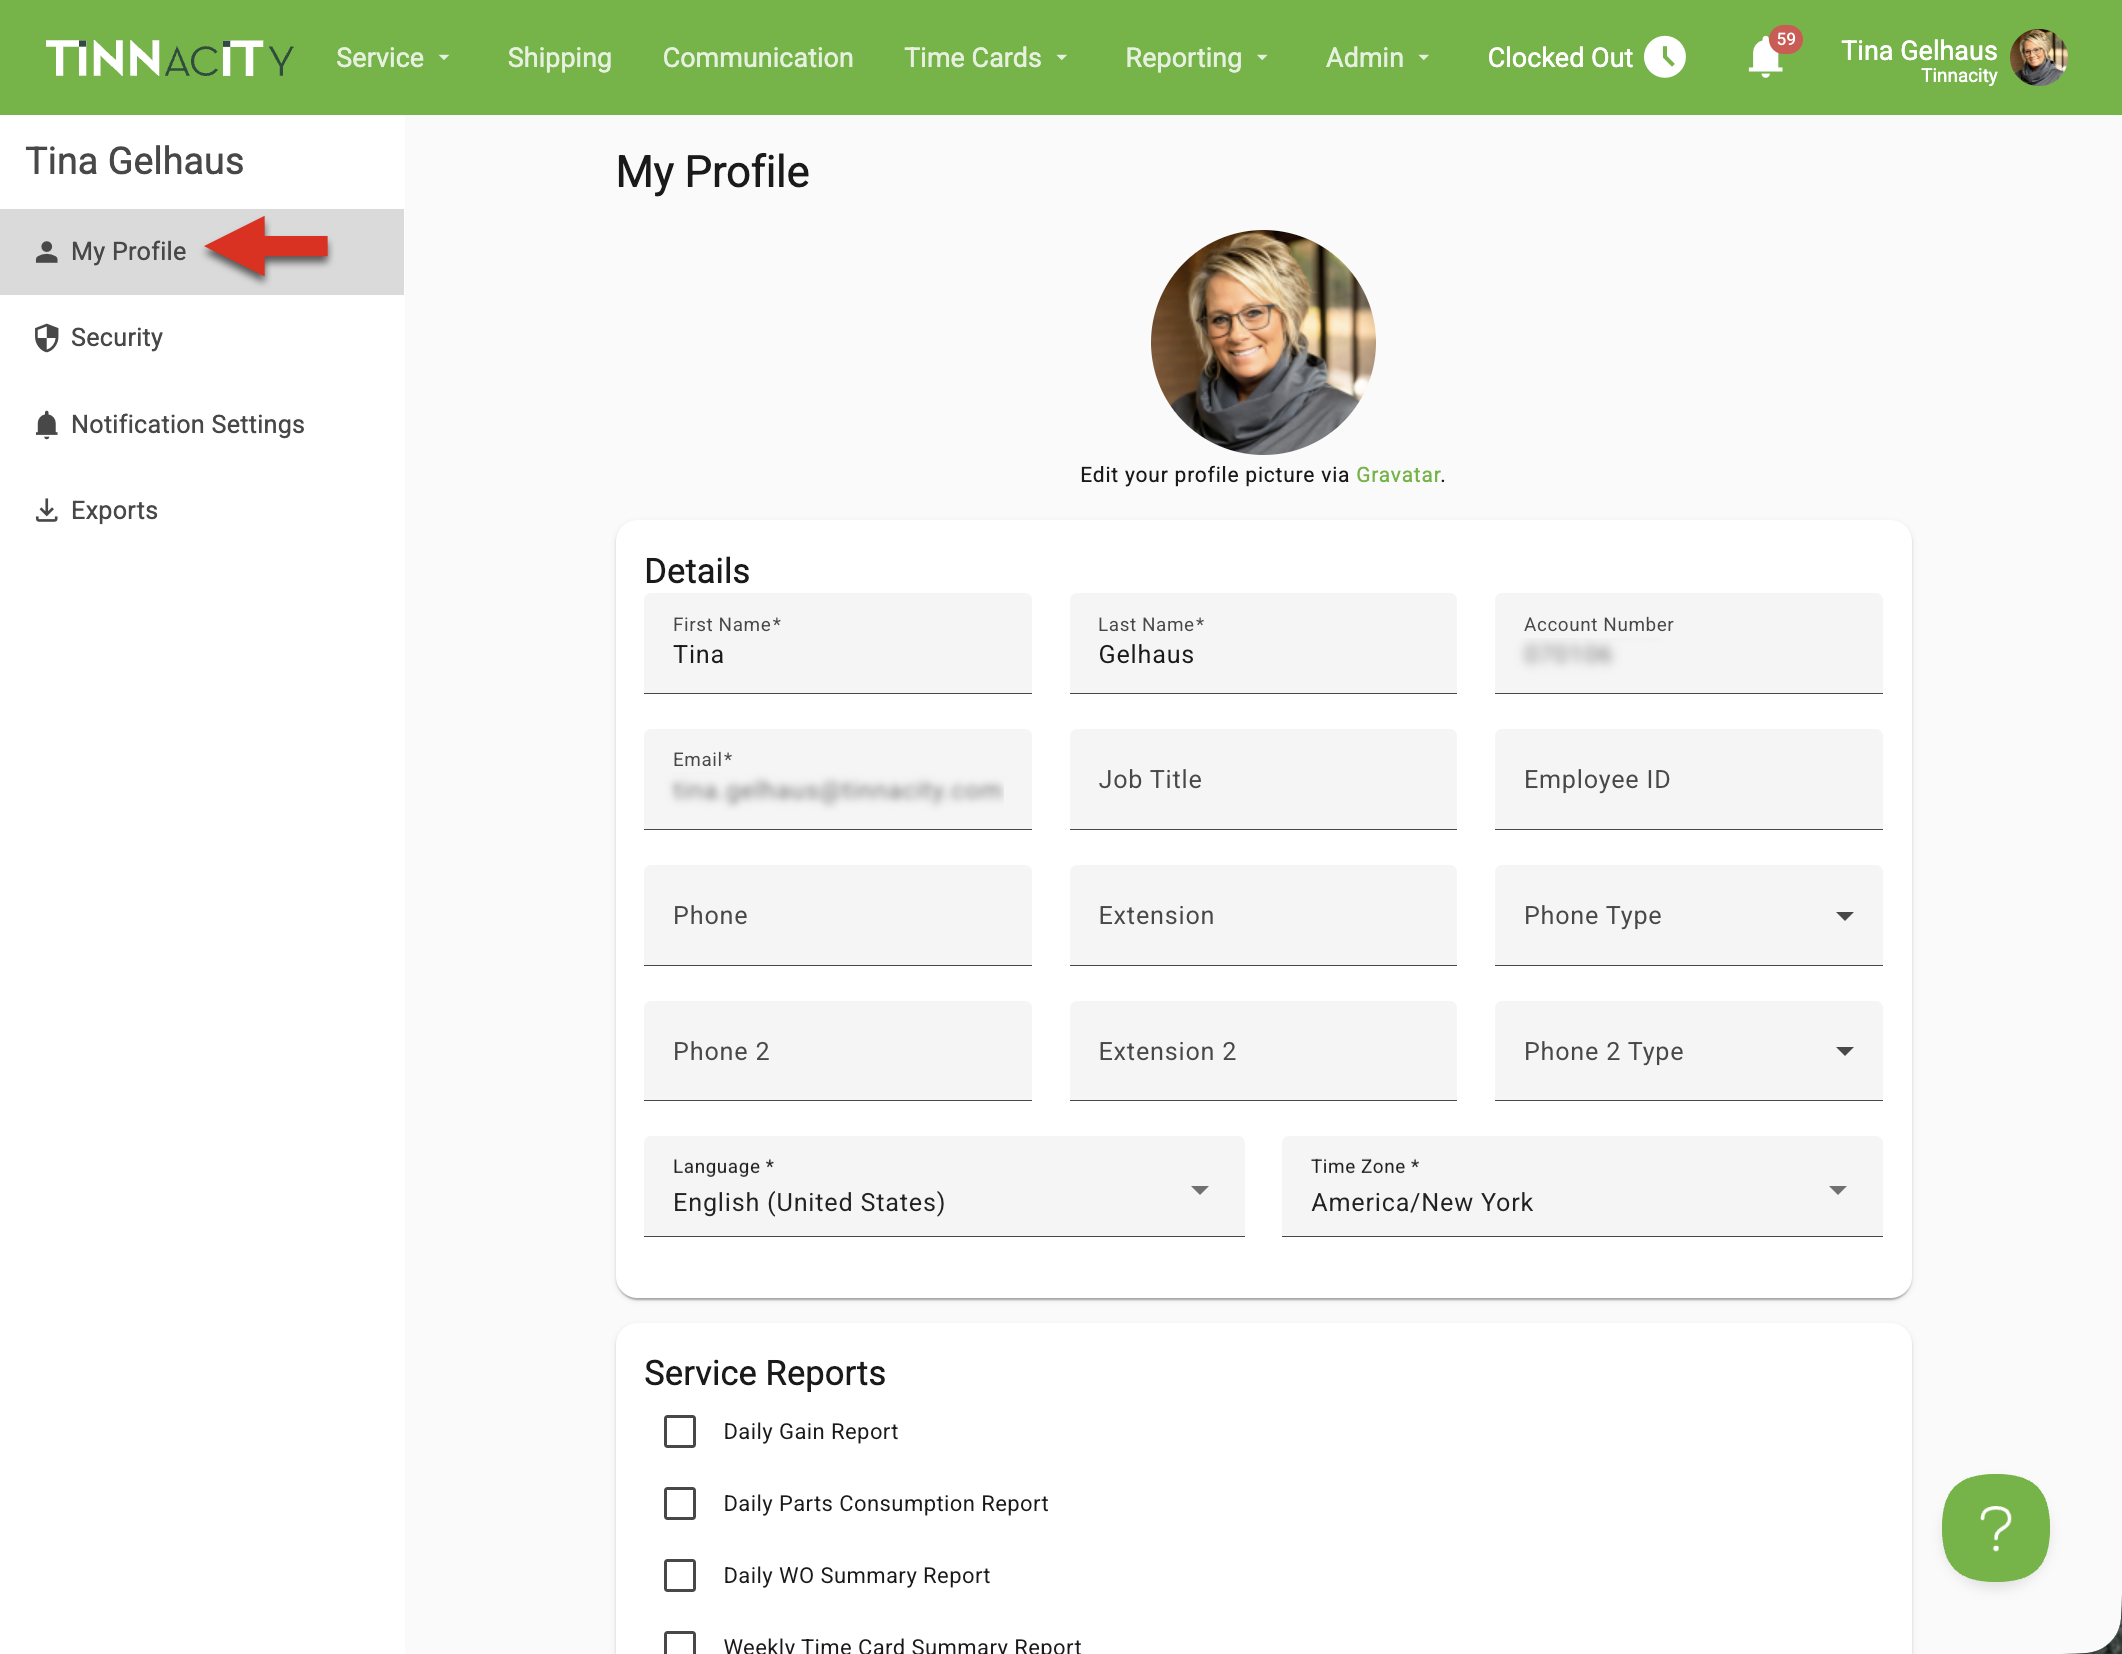Click the Security shield icon
The width and height of the screenshot is (2122, 1654).
(x=46, y=338)
